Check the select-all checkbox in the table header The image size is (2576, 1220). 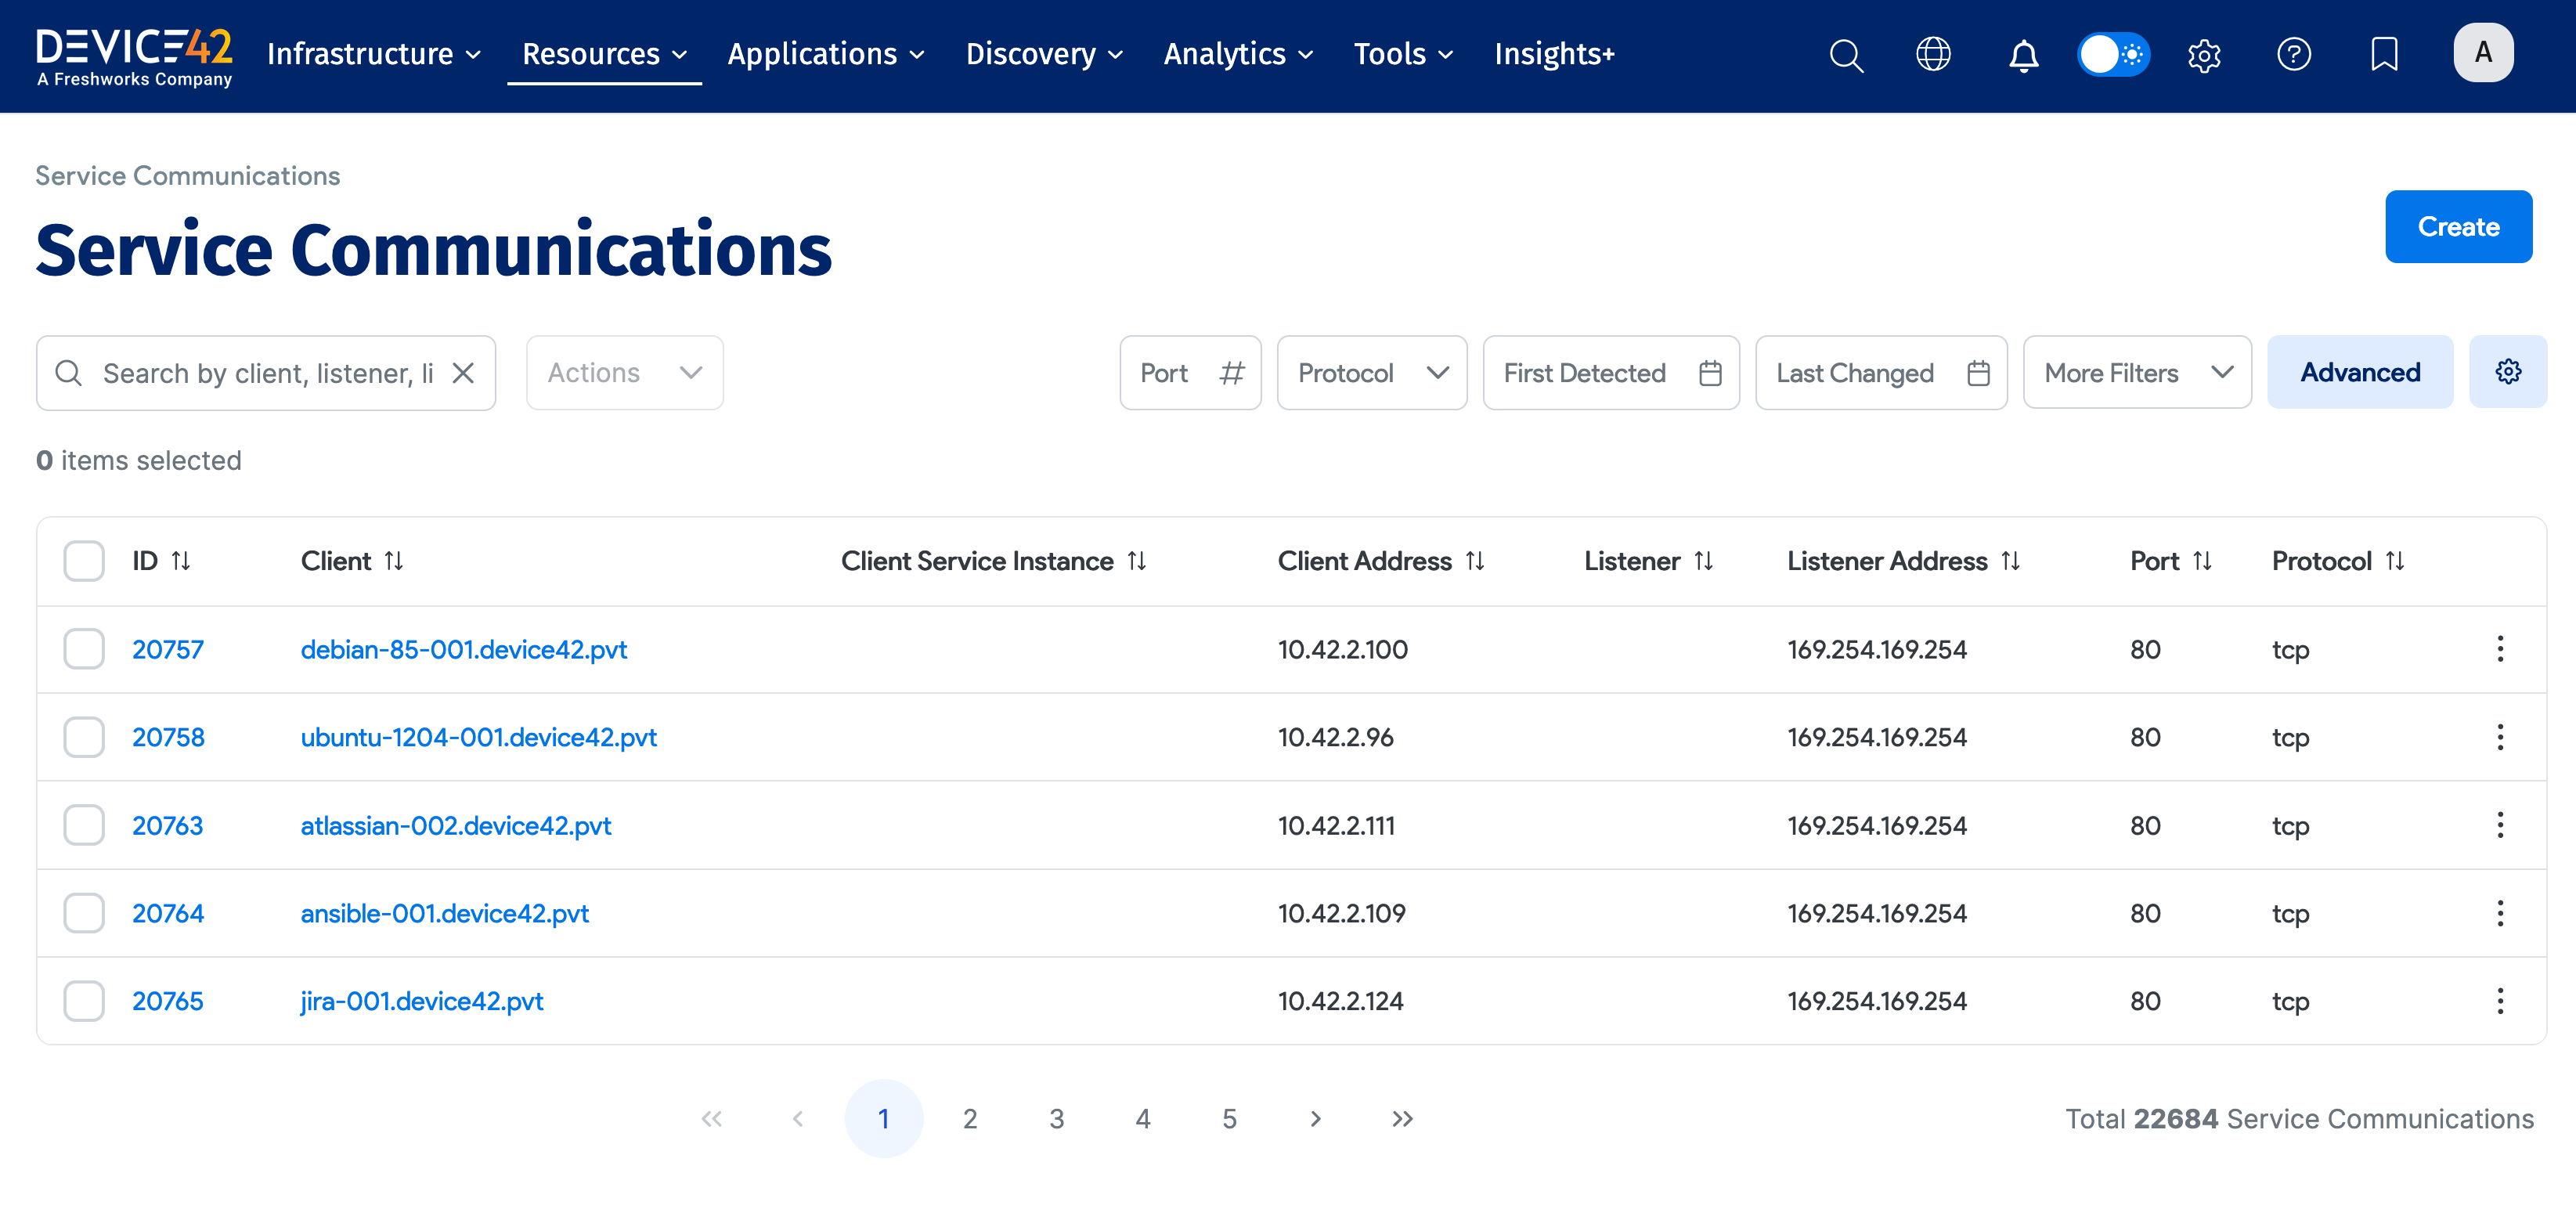[84, 561]
